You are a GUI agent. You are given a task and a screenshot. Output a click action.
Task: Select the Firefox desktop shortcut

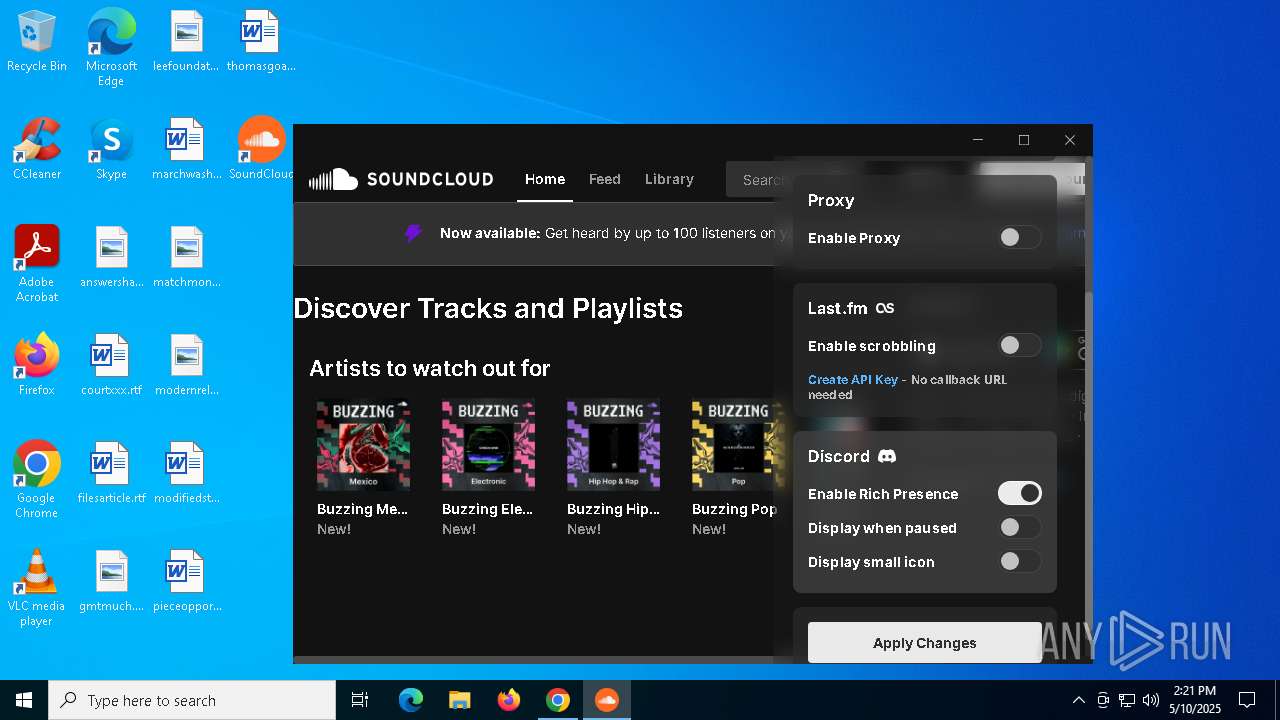(x=37, y=366)
